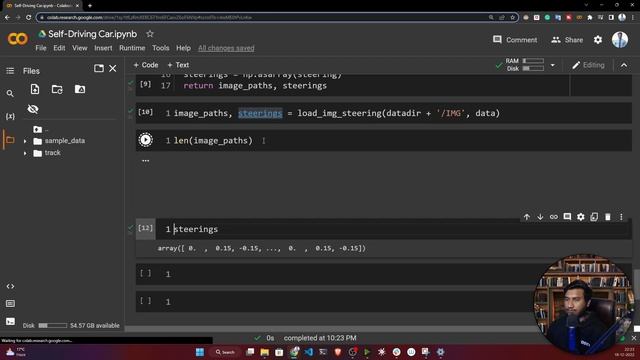Open the Insert menu
The image size is (640, 360).
103,48
